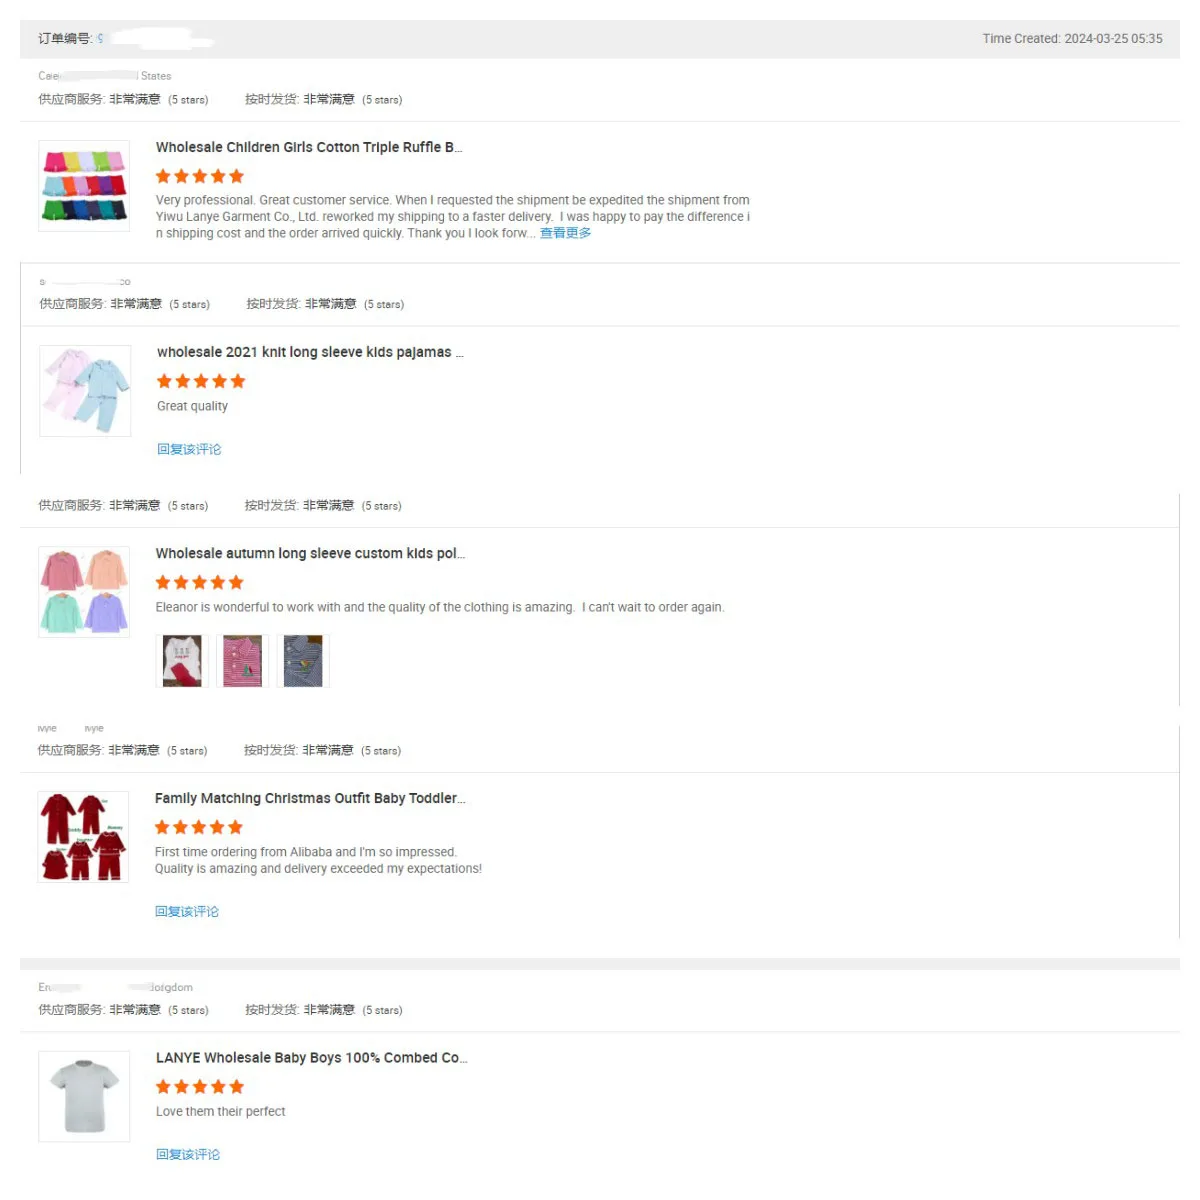The image size is (1200, 1200).
Task: Open the red Christmas outfit product thumbnail
Action: tap(84, 836)
